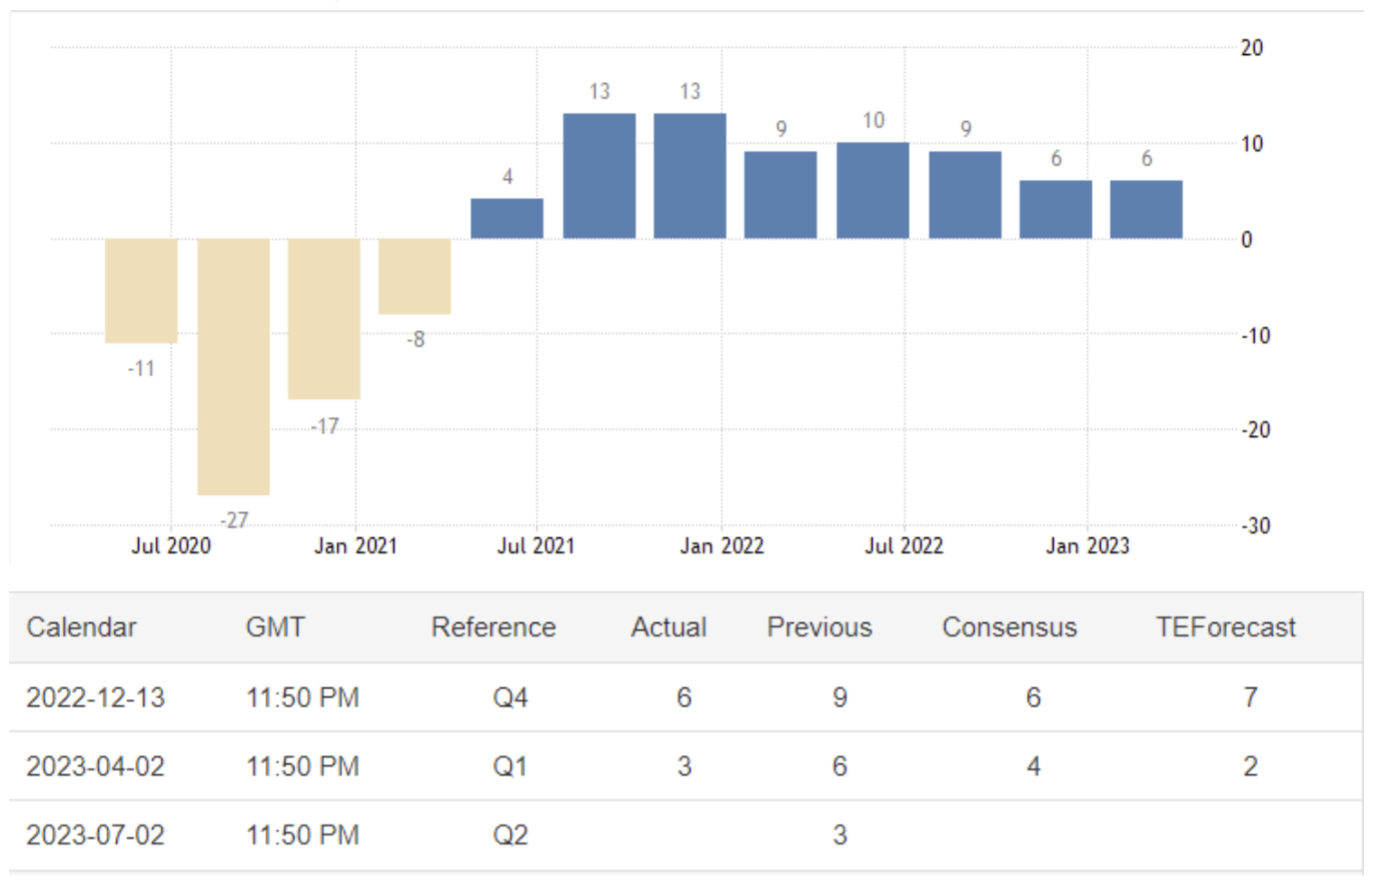Select the TEForecast column header
Image resolution: width=1386 pixels, height=880 pixels.
tap(1225, 627)
